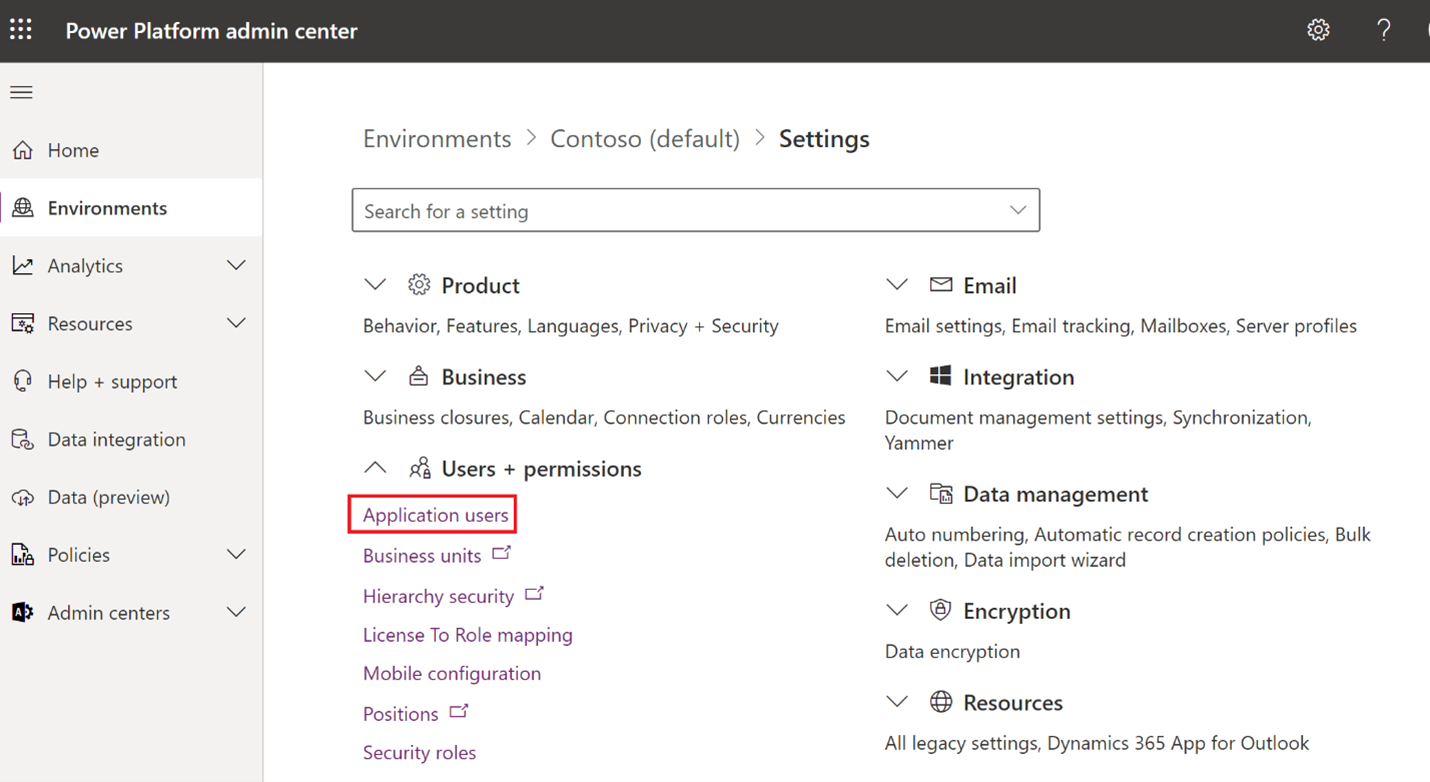Click the Data management icon
This screenshot has height=782, width=1430.
[x=941, y=493]
